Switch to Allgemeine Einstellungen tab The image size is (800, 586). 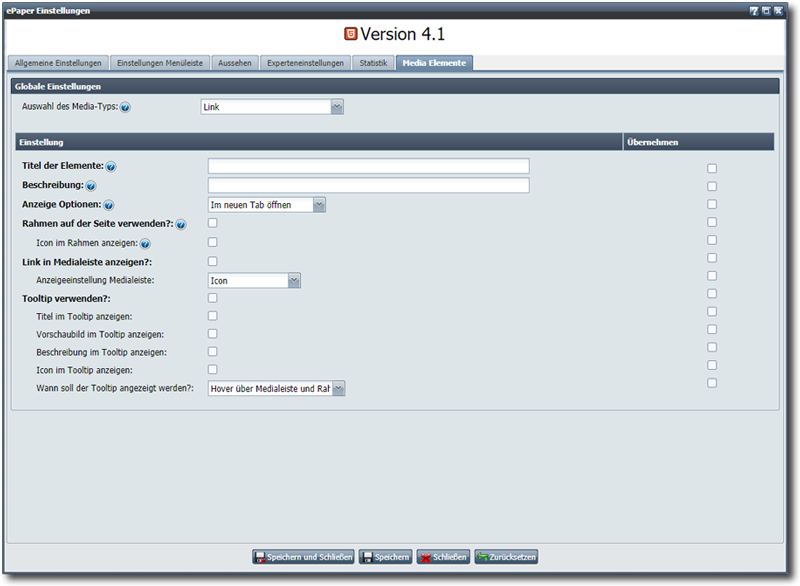click(x=58, y=63)
